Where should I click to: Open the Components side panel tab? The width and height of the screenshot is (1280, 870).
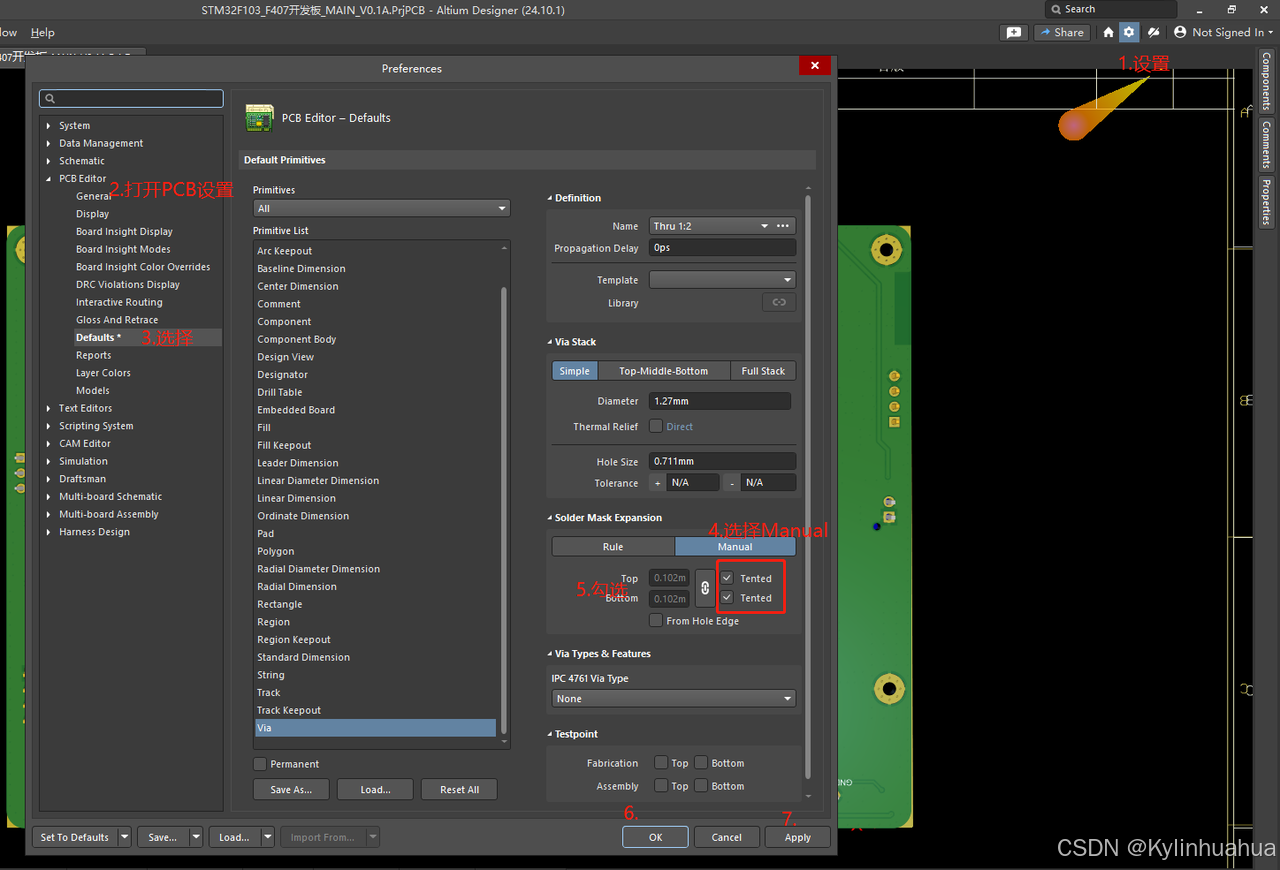coord(1265,82)
